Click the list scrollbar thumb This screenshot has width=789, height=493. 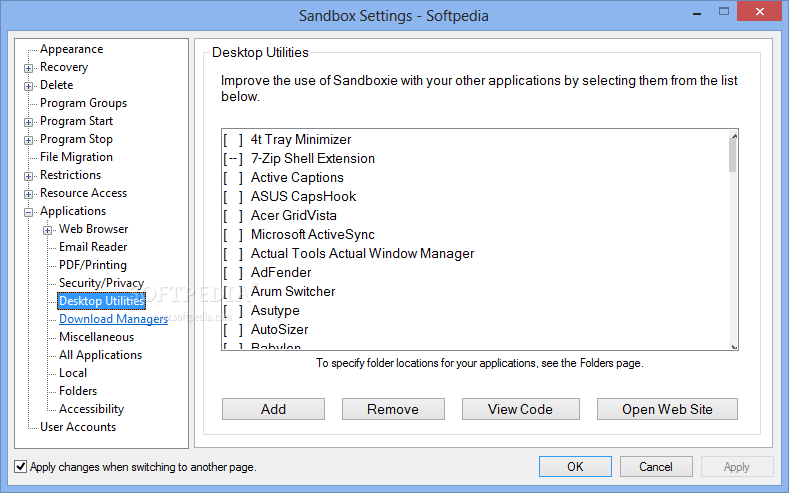click(x=733, y=155)
